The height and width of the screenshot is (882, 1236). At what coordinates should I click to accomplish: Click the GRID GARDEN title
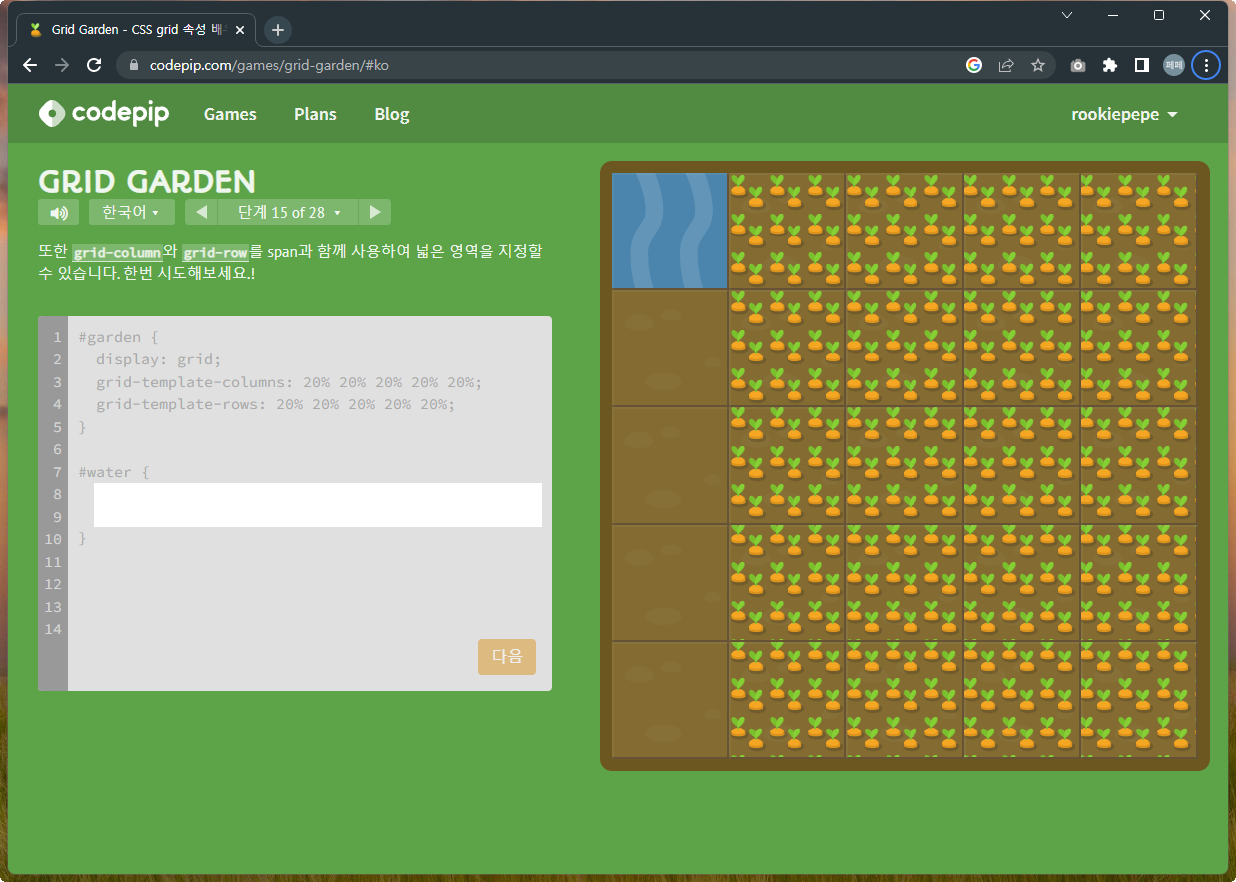pos(147,181)
